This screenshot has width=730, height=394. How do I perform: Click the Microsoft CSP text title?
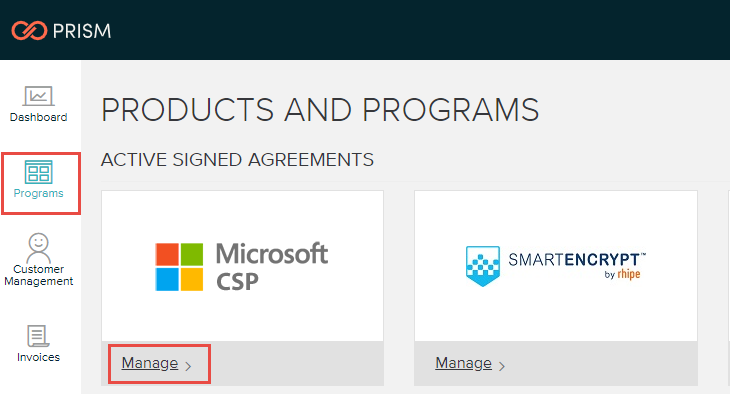pyautogui.click(x=272, y=267)
